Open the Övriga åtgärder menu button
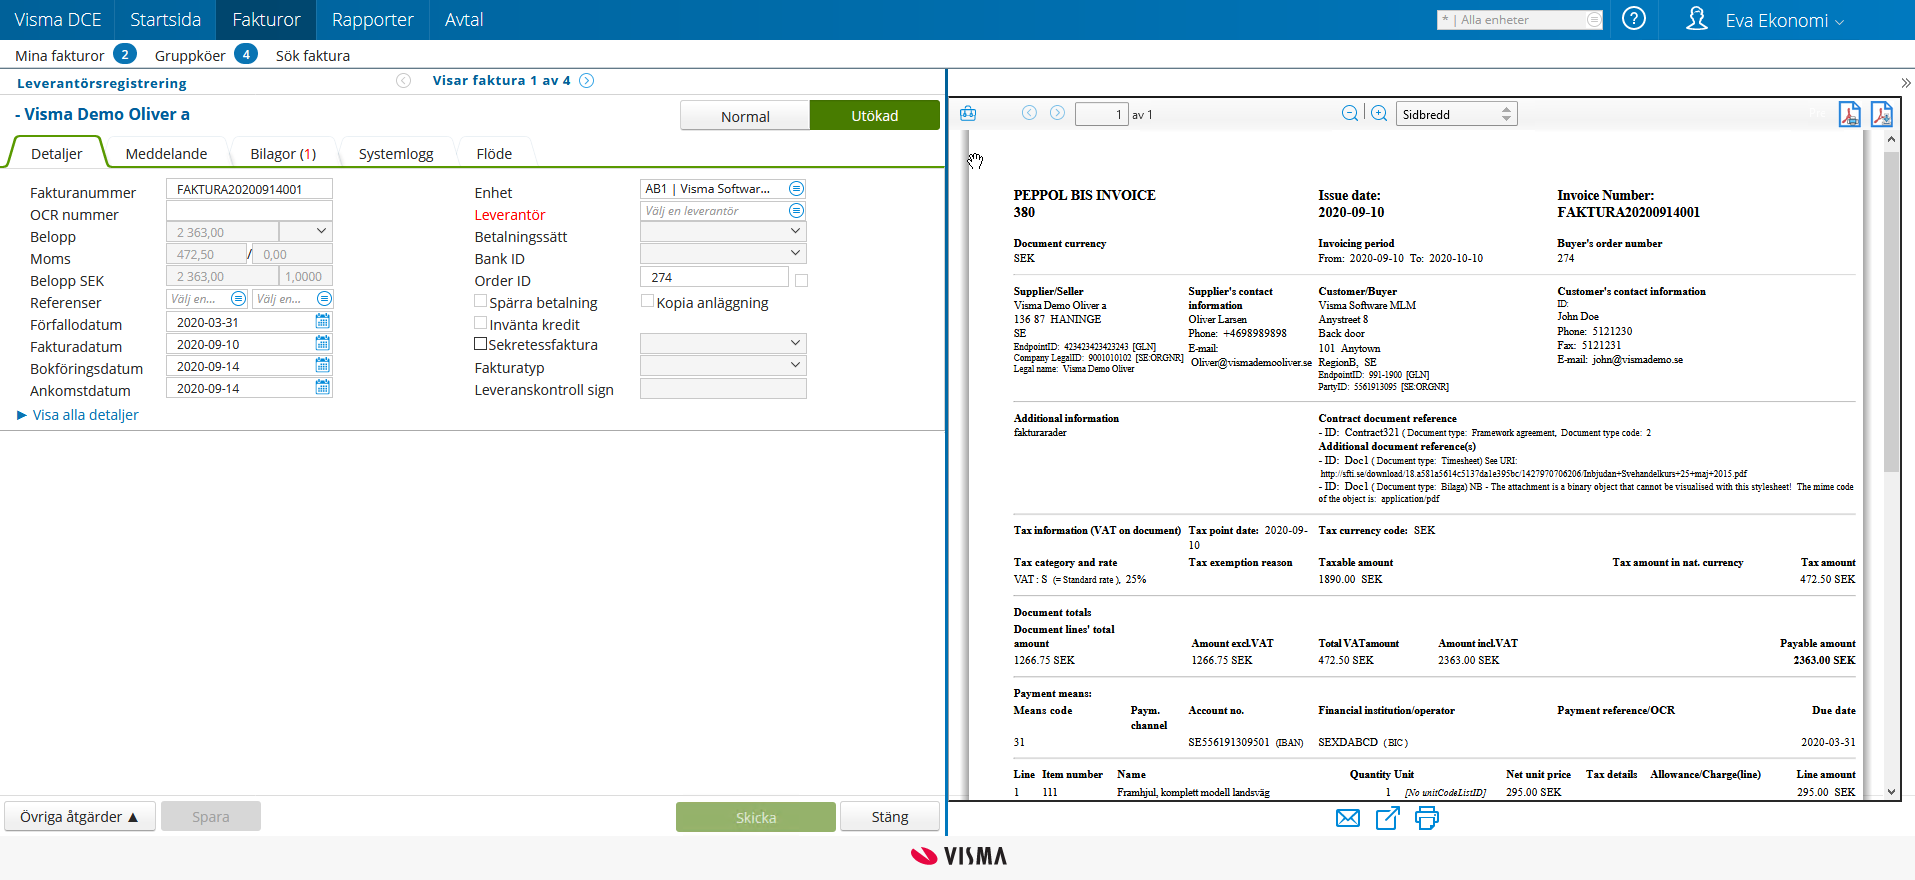This screenshot has width=1915, height=880. tap(80, 817)
